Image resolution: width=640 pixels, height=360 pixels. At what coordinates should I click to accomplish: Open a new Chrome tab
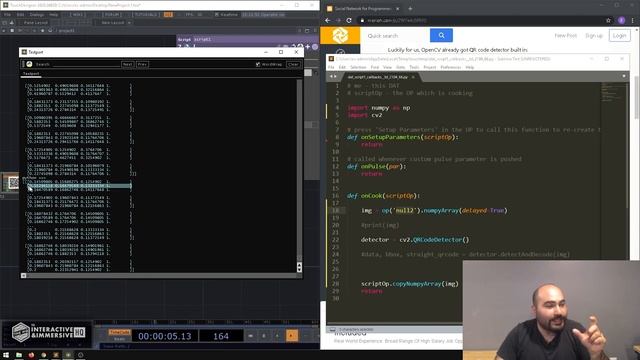click(x=410, y=8)
